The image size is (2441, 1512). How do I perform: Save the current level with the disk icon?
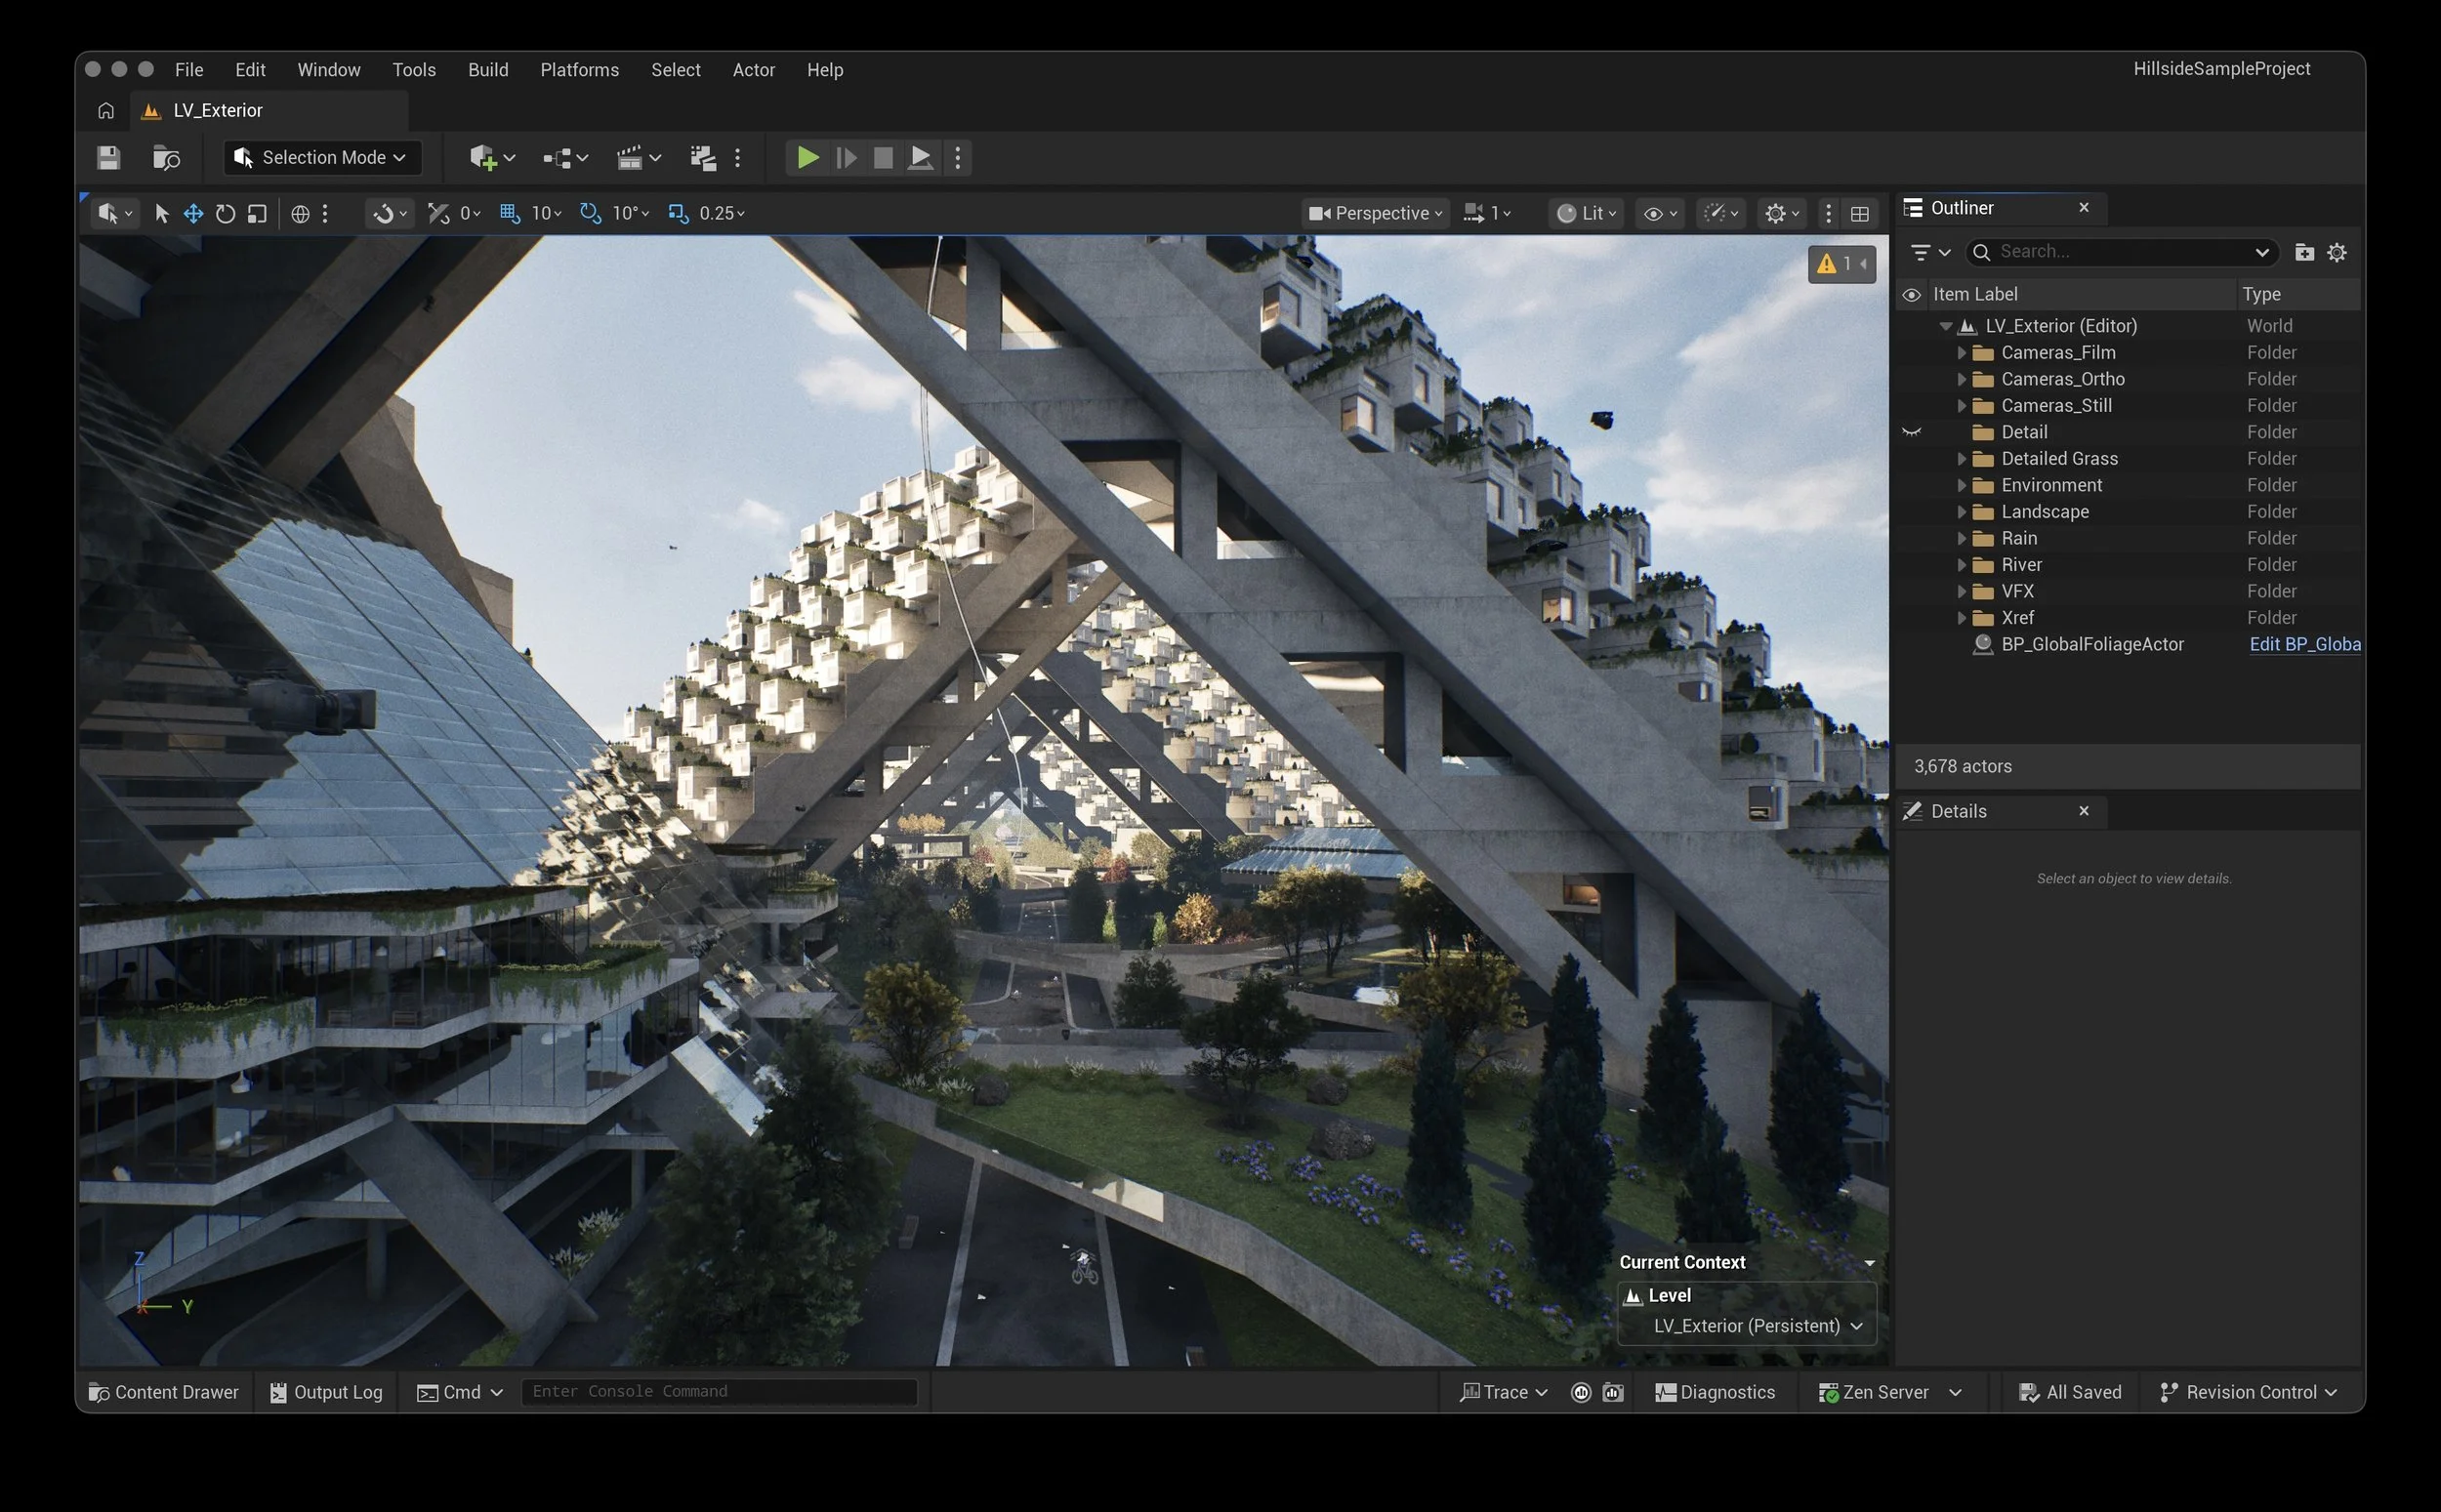(108, 158)
